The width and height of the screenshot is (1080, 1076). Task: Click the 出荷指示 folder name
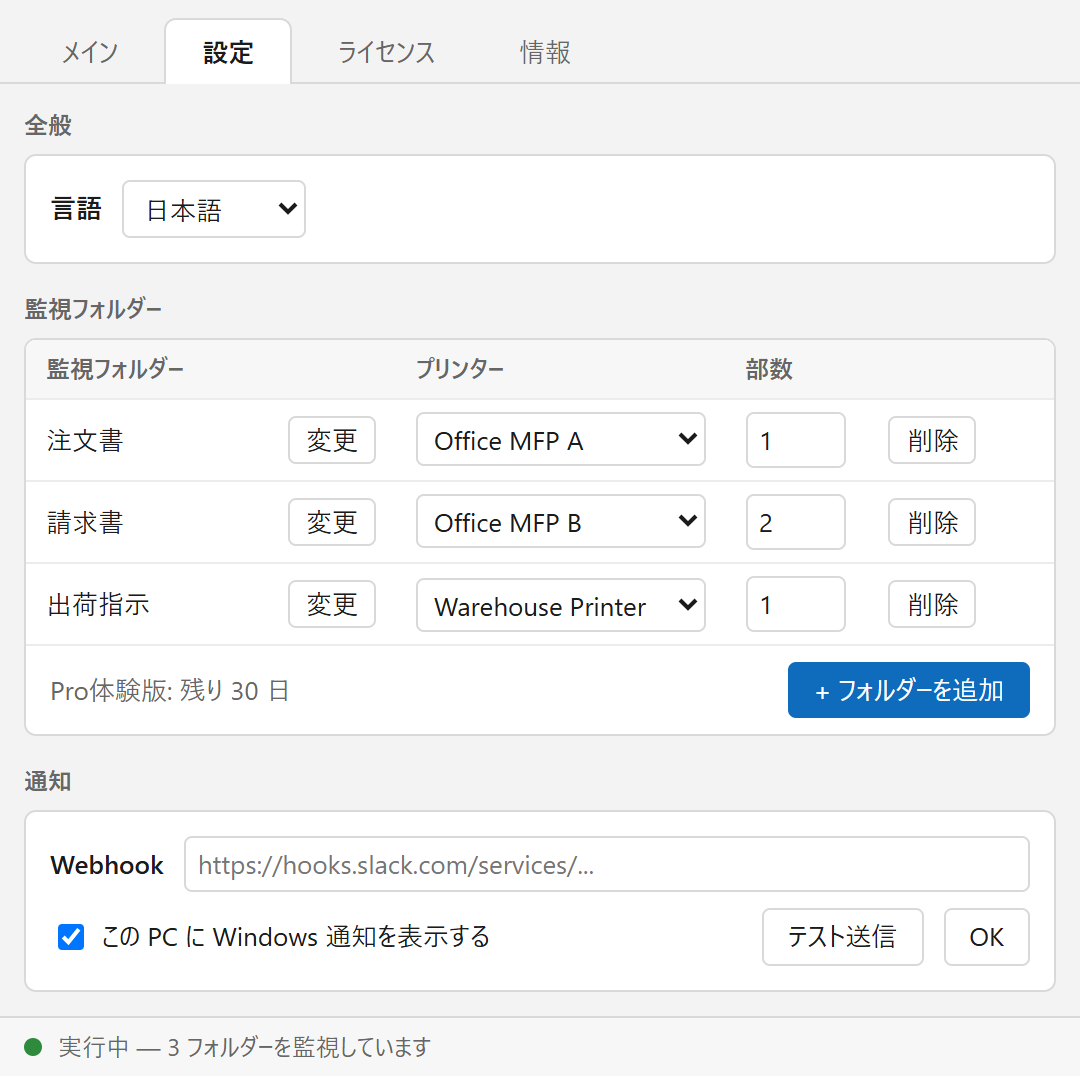[x=98, y=605]
